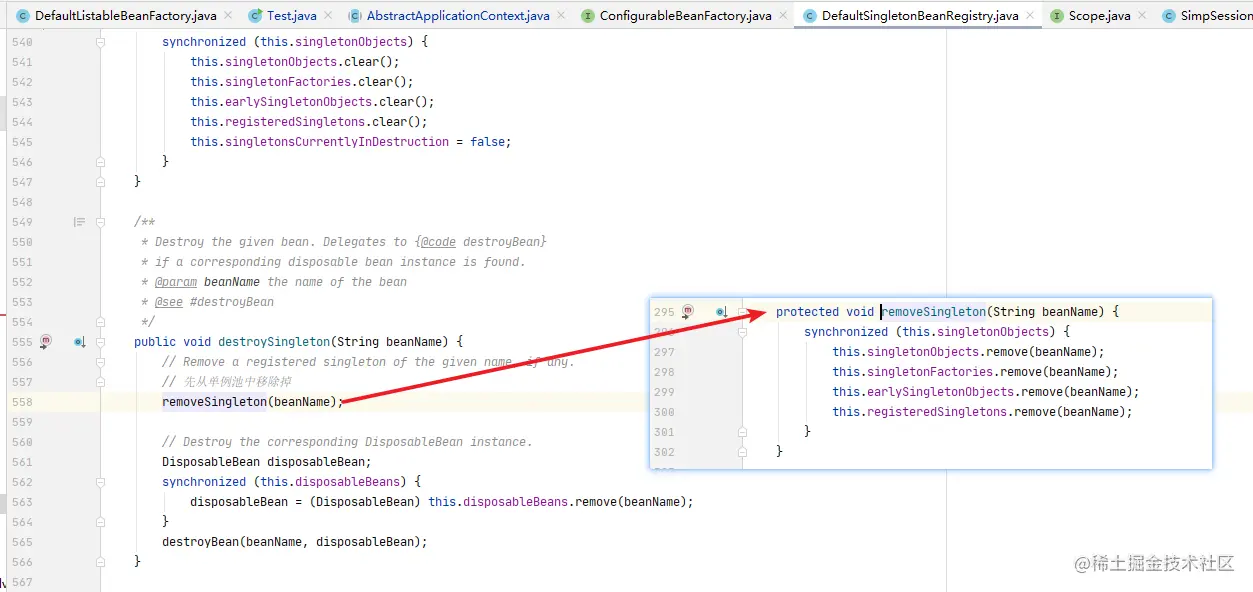Image resolution: width=1253 pixels, height=592 pixels.
Task: Toggle rendered doc view icon on line 549
Action: [79, 222]
